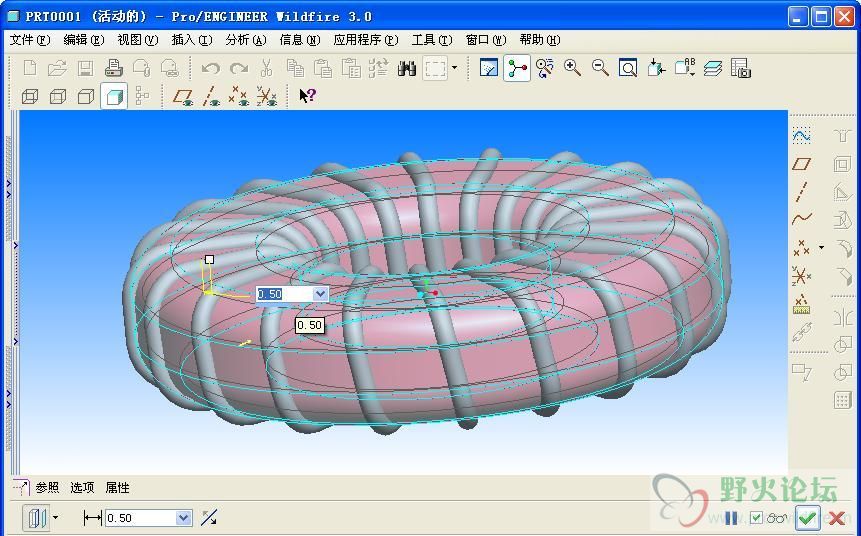
Task: Open the 工具(T) menu
Action: point(432,40)
